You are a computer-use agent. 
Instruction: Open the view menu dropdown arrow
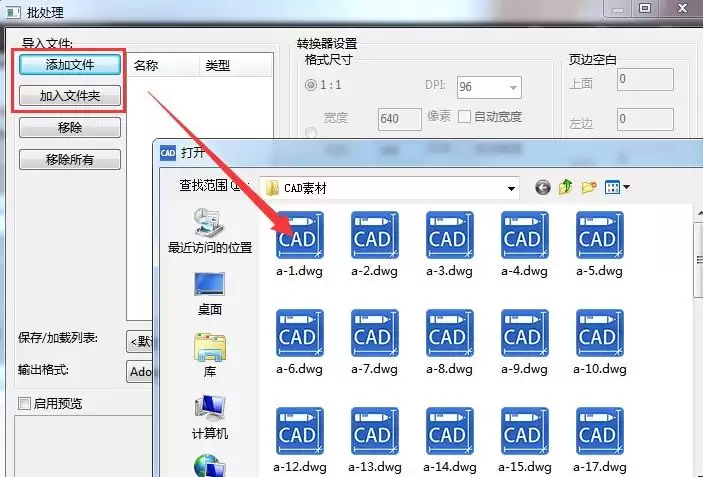pyautogui.click(x=626, y=187)
